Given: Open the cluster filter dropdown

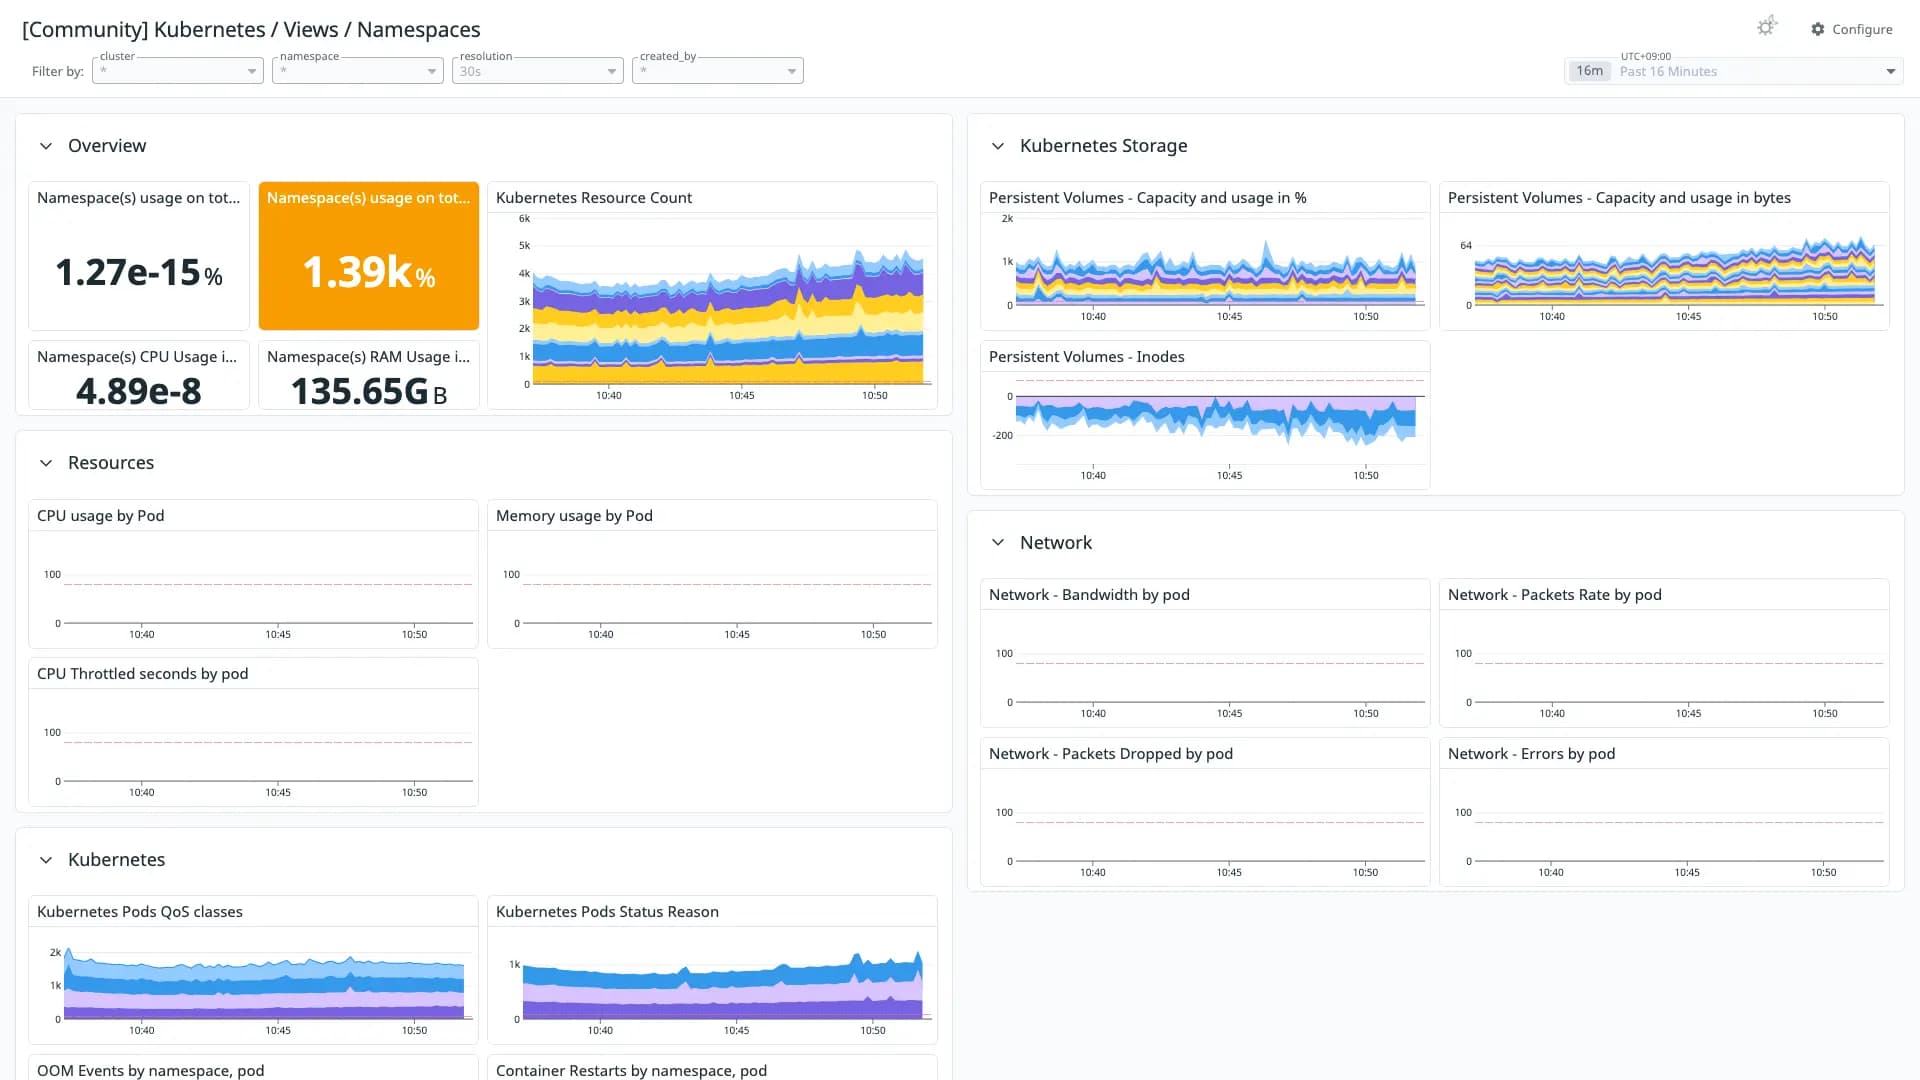Looking at the screenshot, I should (178, 70).
